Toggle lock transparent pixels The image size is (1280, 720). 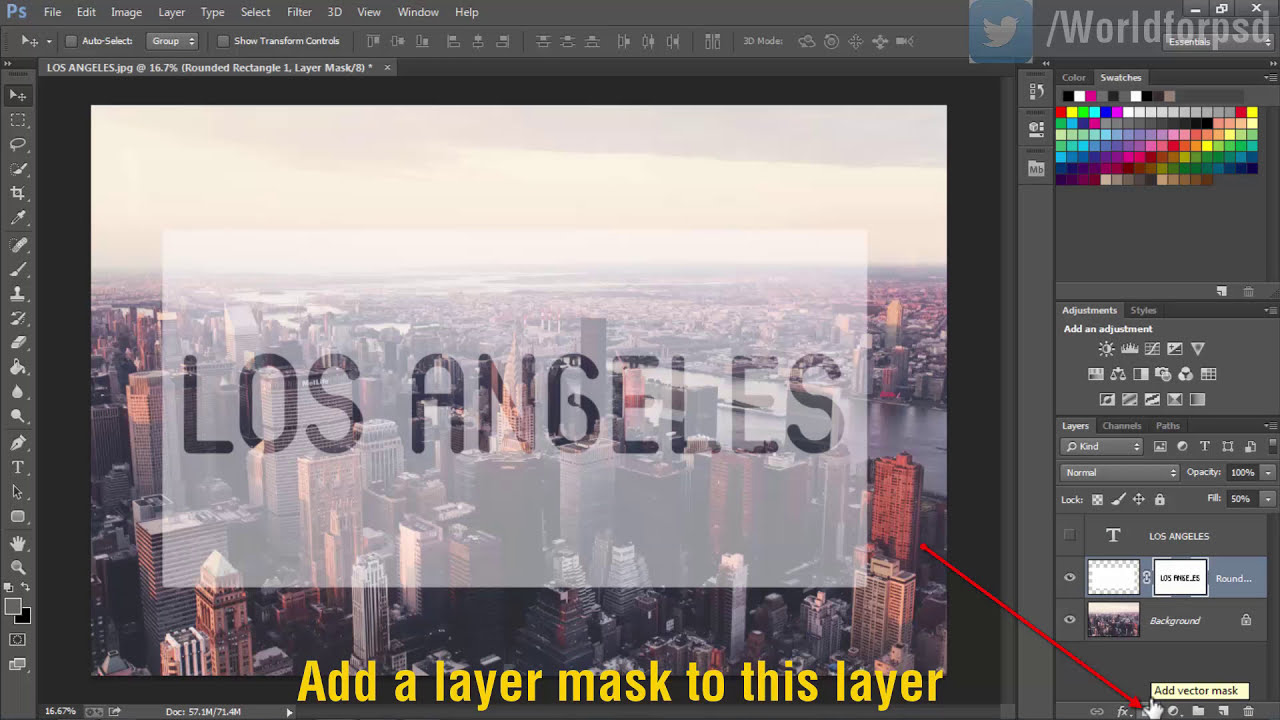coord(1097,499)
